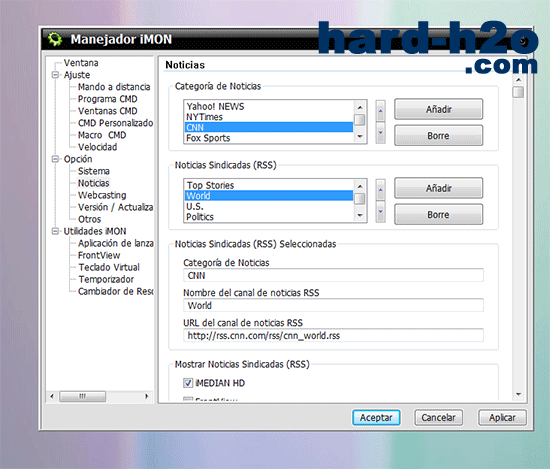Select Politics RSS feed
The image size is (550, 469).
[x=269, y=217]
